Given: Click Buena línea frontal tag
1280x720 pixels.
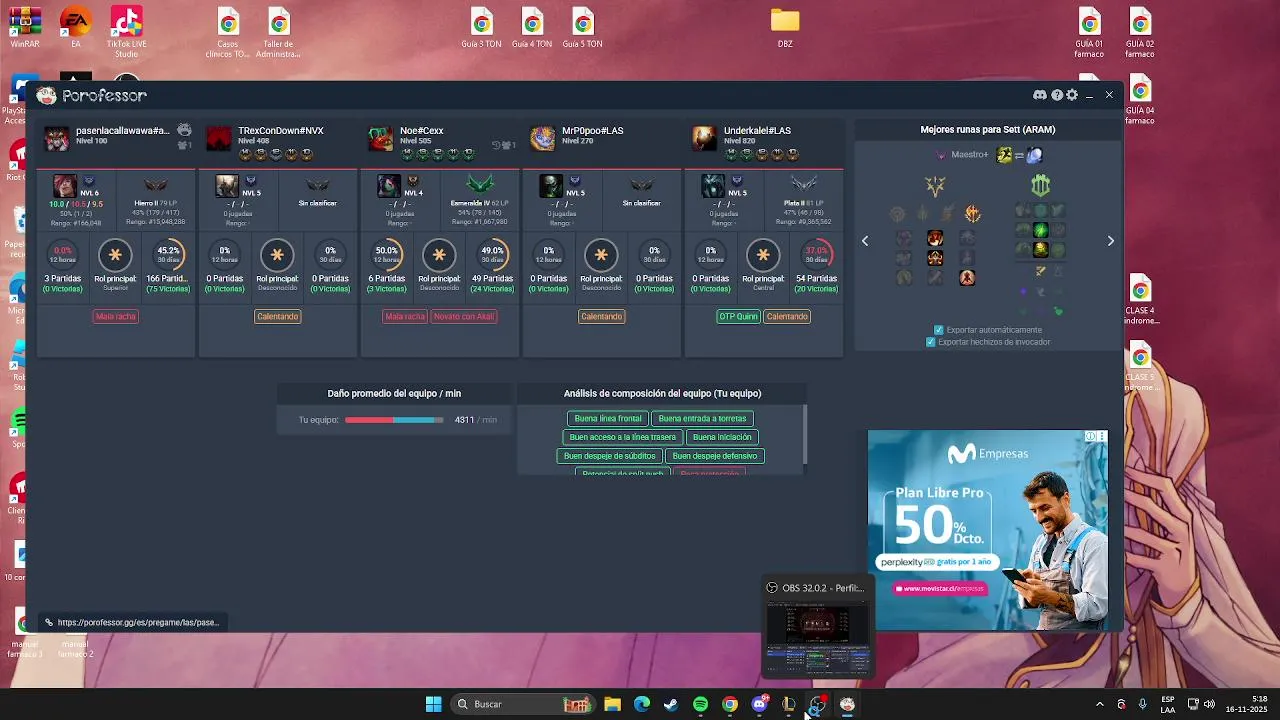Looking at the screenshot, I should [x=608, y=419].
